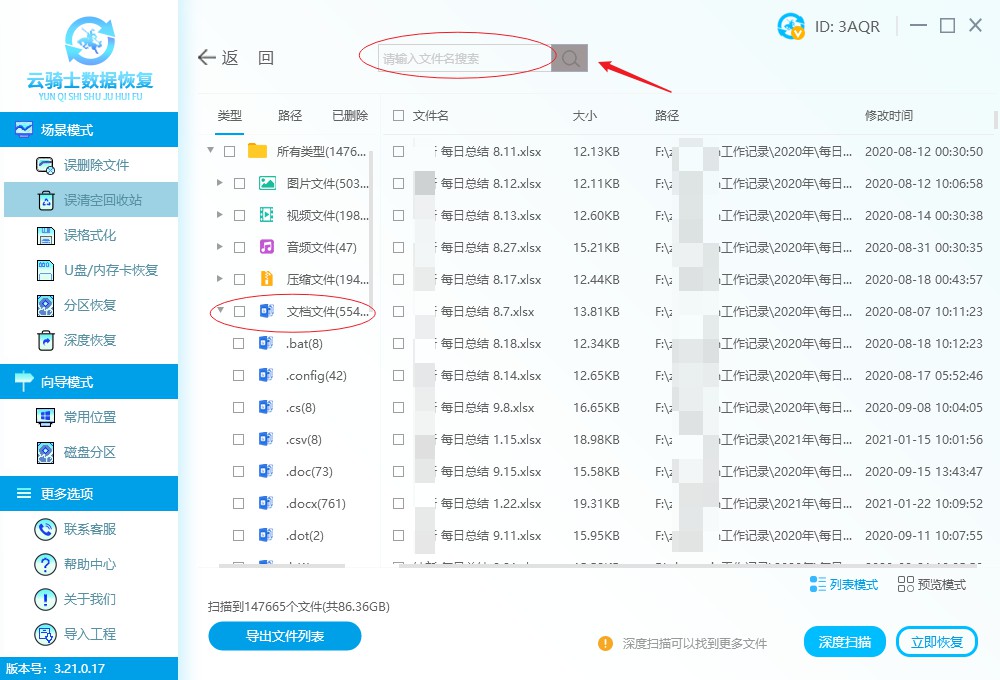Open the 更多选项 section header
Image resolution: width=1000 pixels, height=680 pixels.
(89, 493)
